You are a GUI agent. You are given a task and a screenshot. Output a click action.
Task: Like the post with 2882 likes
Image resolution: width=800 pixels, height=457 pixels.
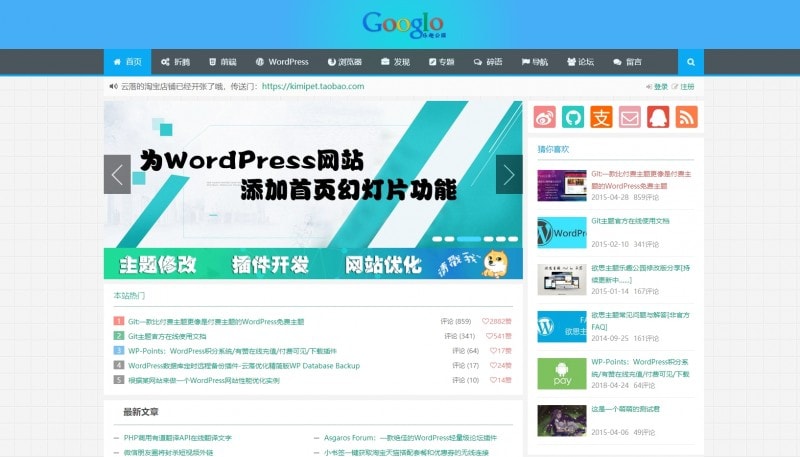(497, 322)
